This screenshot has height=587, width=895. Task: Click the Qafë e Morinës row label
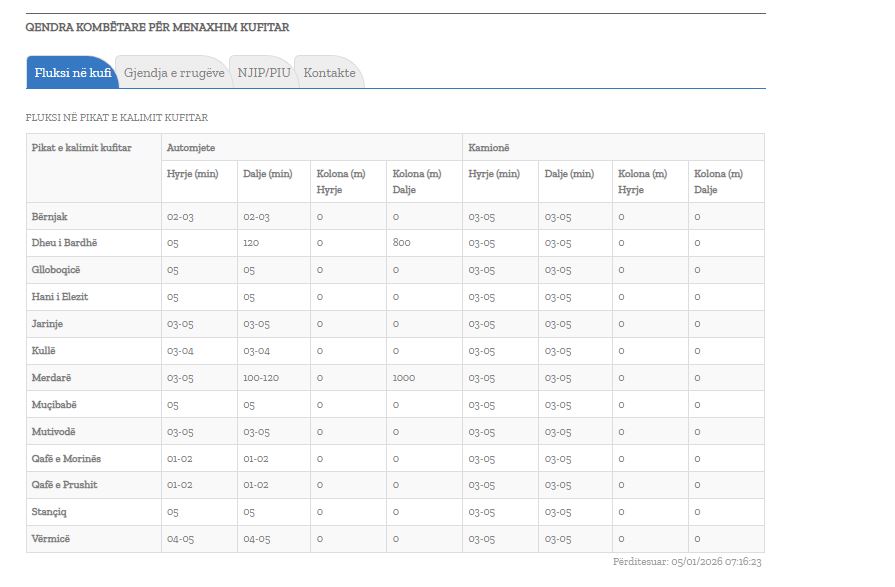tap(66, 458)
